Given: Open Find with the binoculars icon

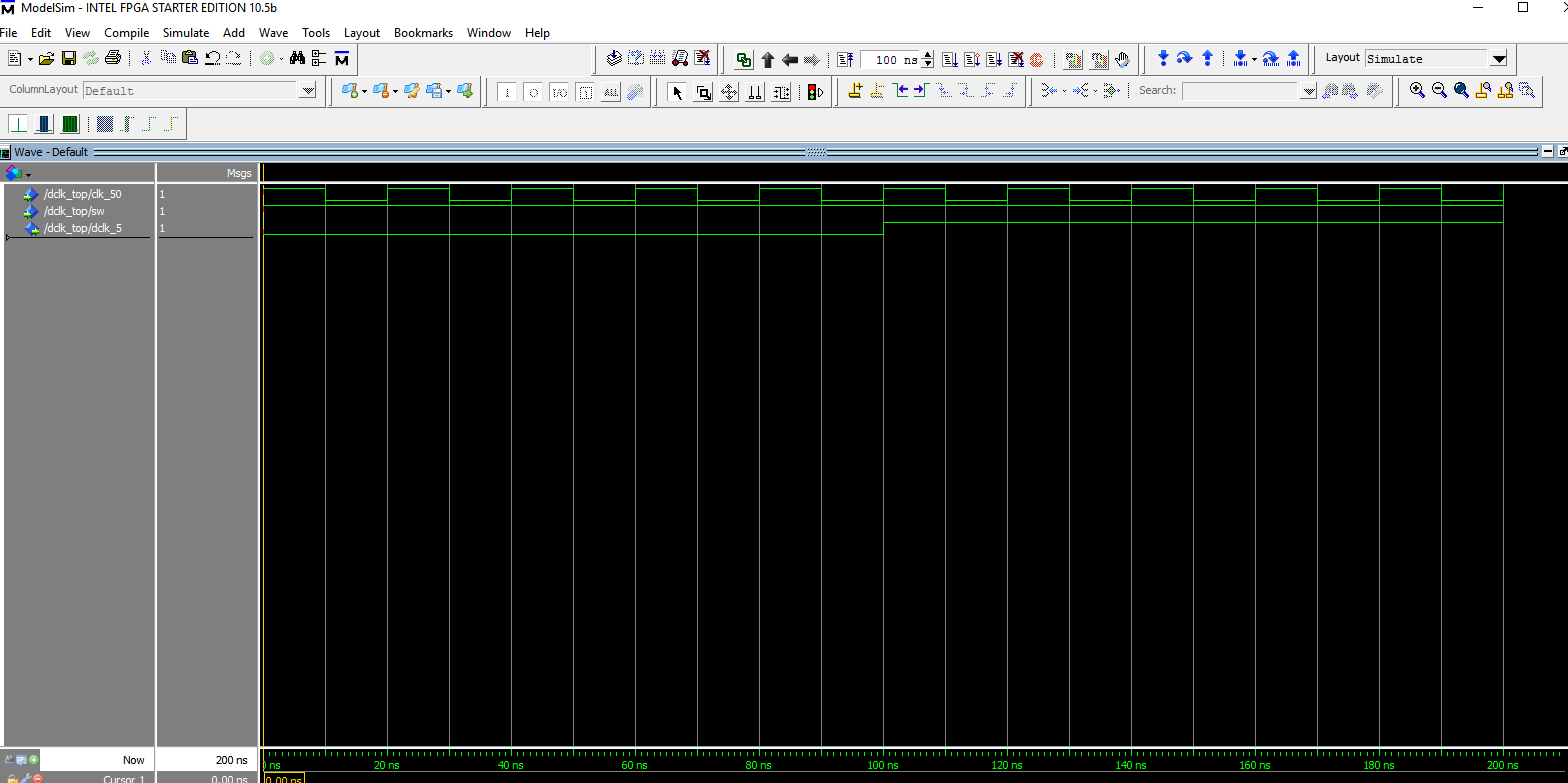Looking at the screenshot, I should point(297,59).
